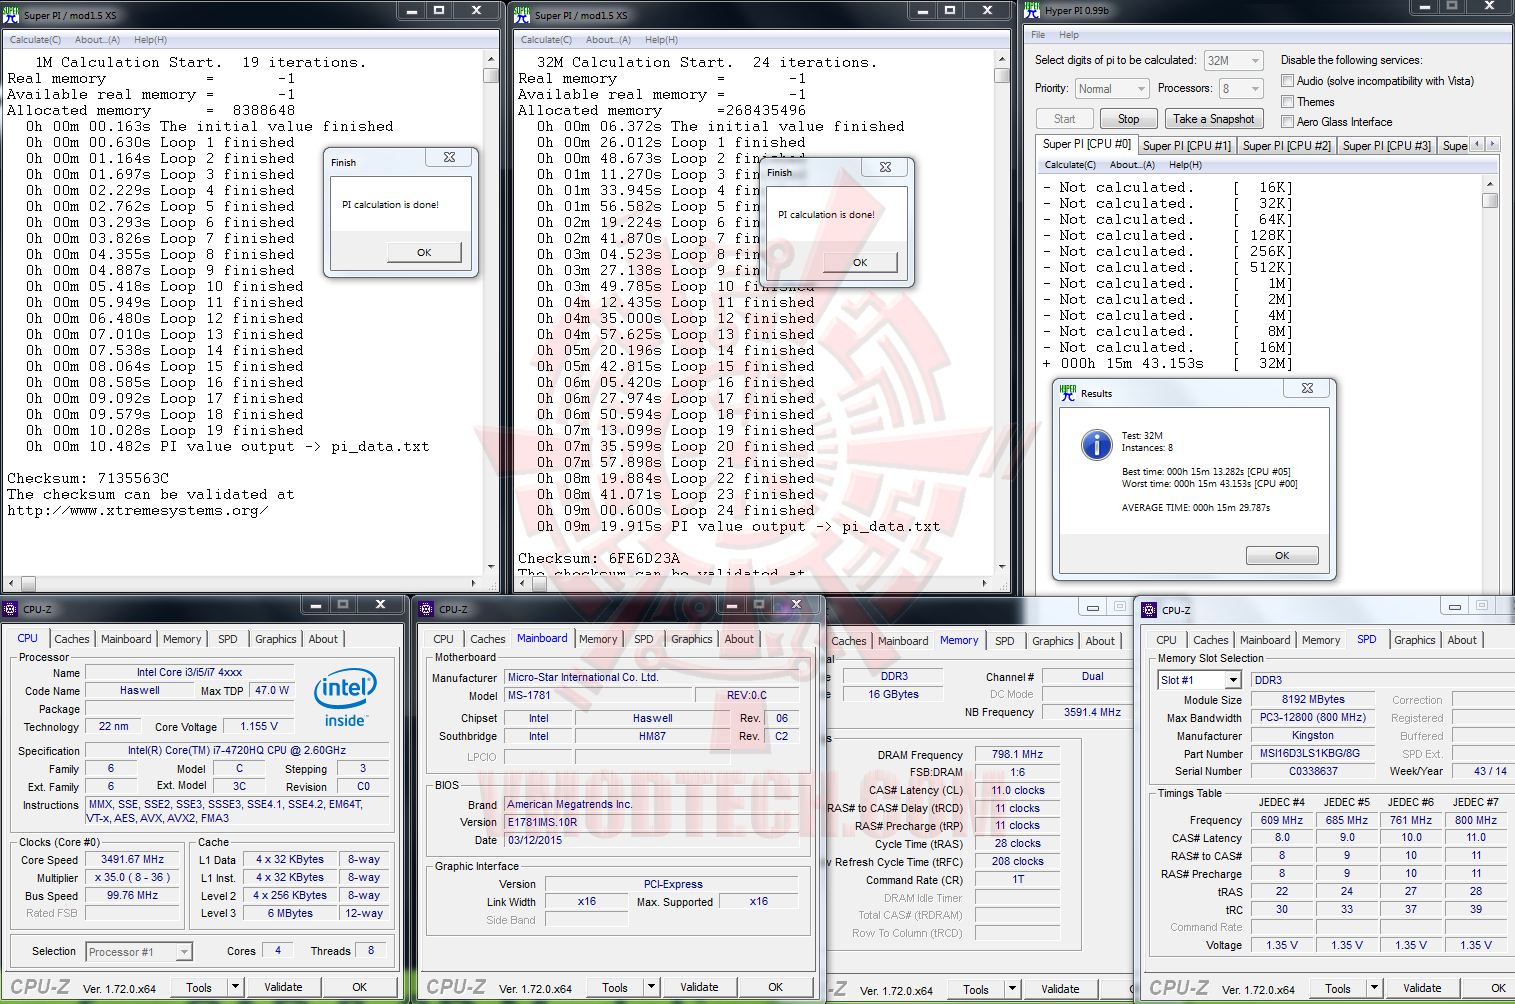1515x1004 pixels.
Task: Open the Processor #1 selection dropdown
Action: 139,952
